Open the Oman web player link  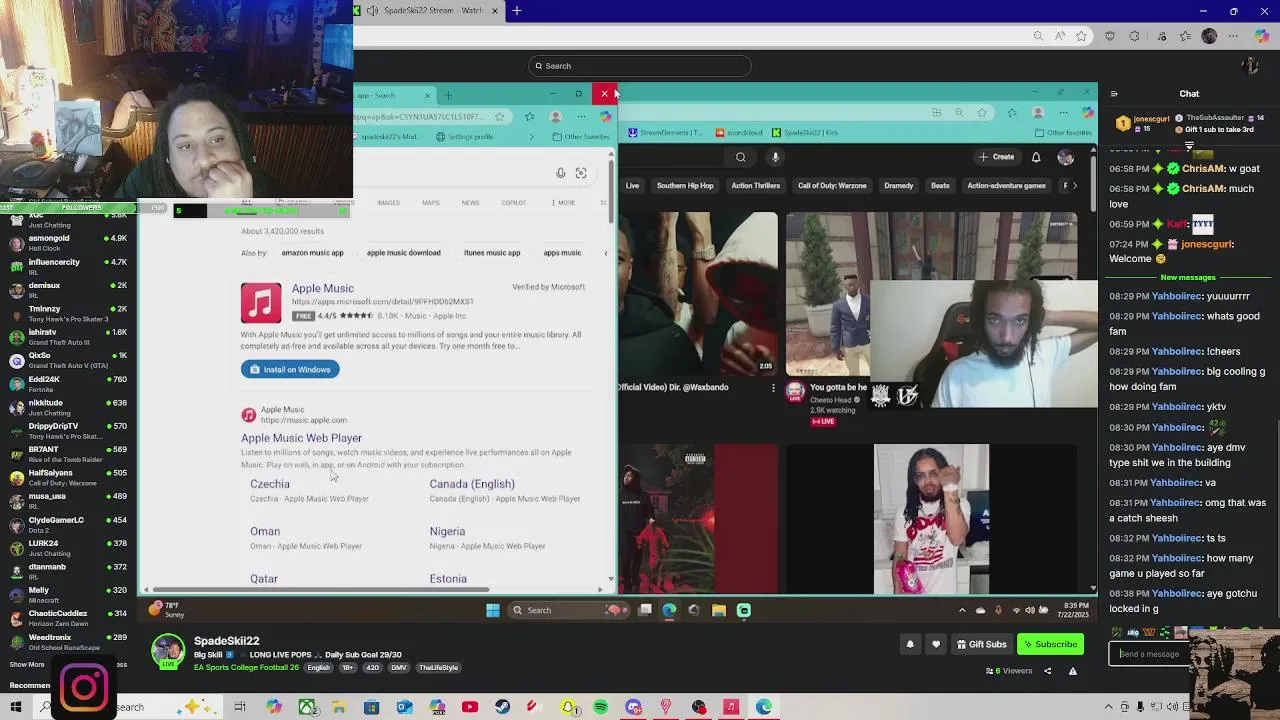[265, 531]
